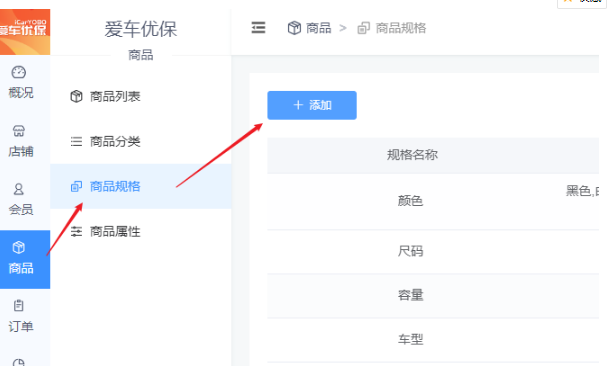
Task: Click 商品规格 breadcrumb text
Action: 401,28
